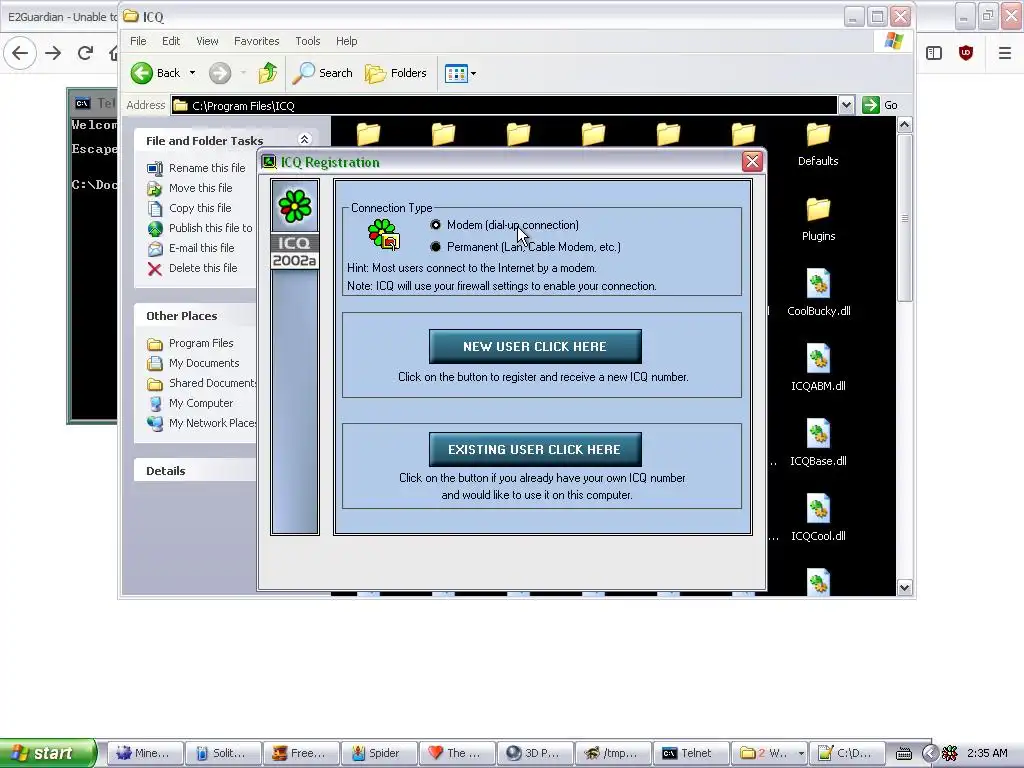
Task: Switch to the Telnet taskbar item
Action: (x=690, y=753)
